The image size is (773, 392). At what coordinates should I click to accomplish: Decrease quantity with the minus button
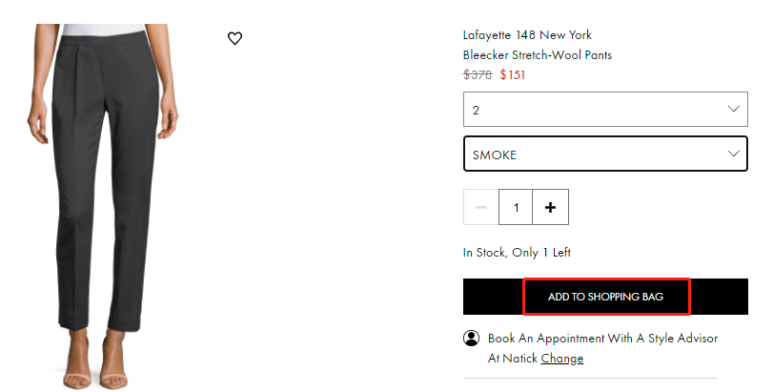click(x=481, y=207)
